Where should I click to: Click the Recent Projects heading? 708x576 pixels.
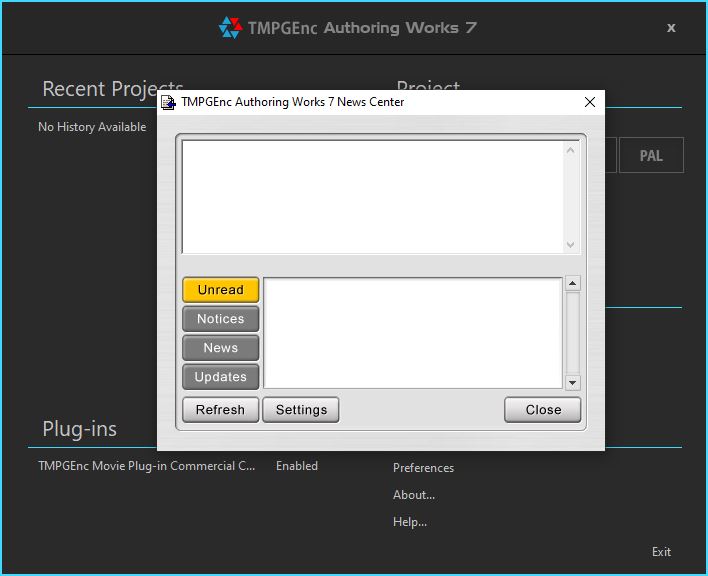pos(113,88)
